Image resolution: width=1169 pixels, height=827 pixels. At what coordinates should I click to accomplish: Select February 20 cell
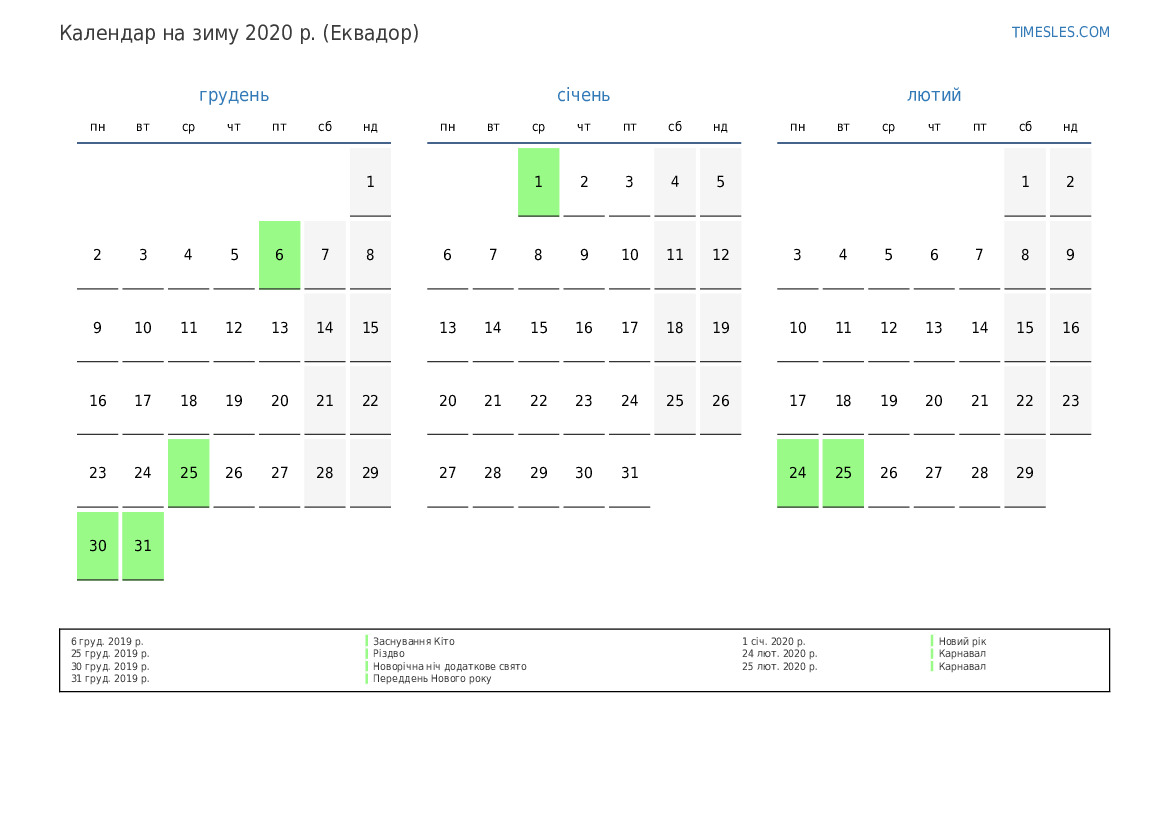(x=934, y=400)
